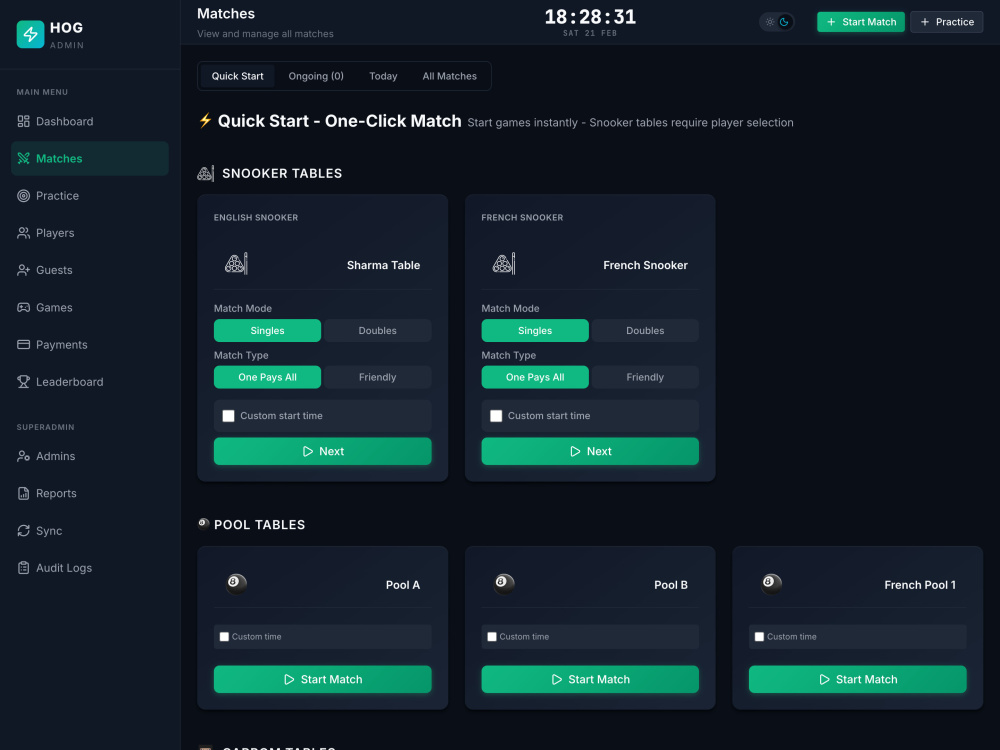Check Custom time for Pool A

224,636
